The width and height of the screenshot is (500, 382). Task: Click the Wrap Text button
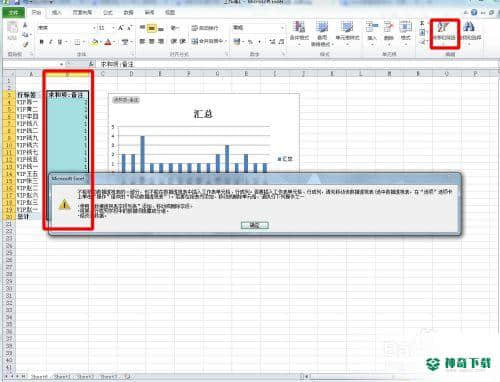click(x=205, y=28)
